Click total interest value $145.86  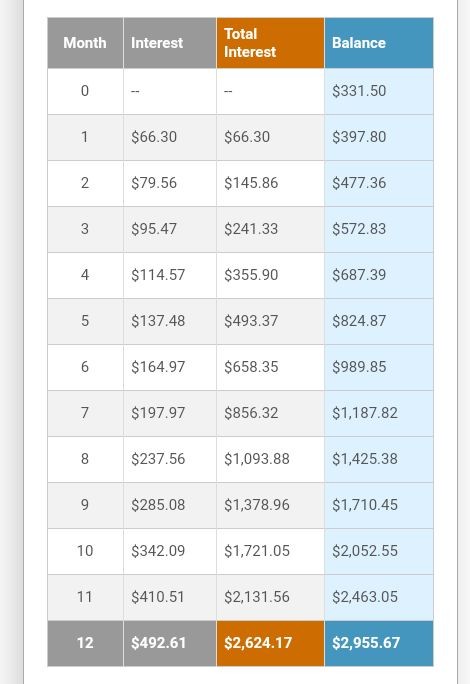(270, 183)
